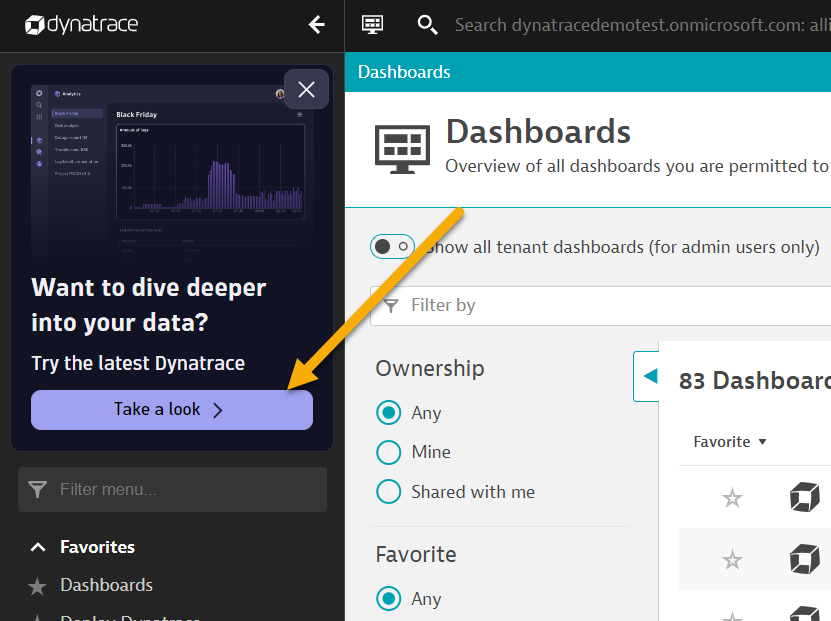Click the search magnifier icon

click(427, 25)
